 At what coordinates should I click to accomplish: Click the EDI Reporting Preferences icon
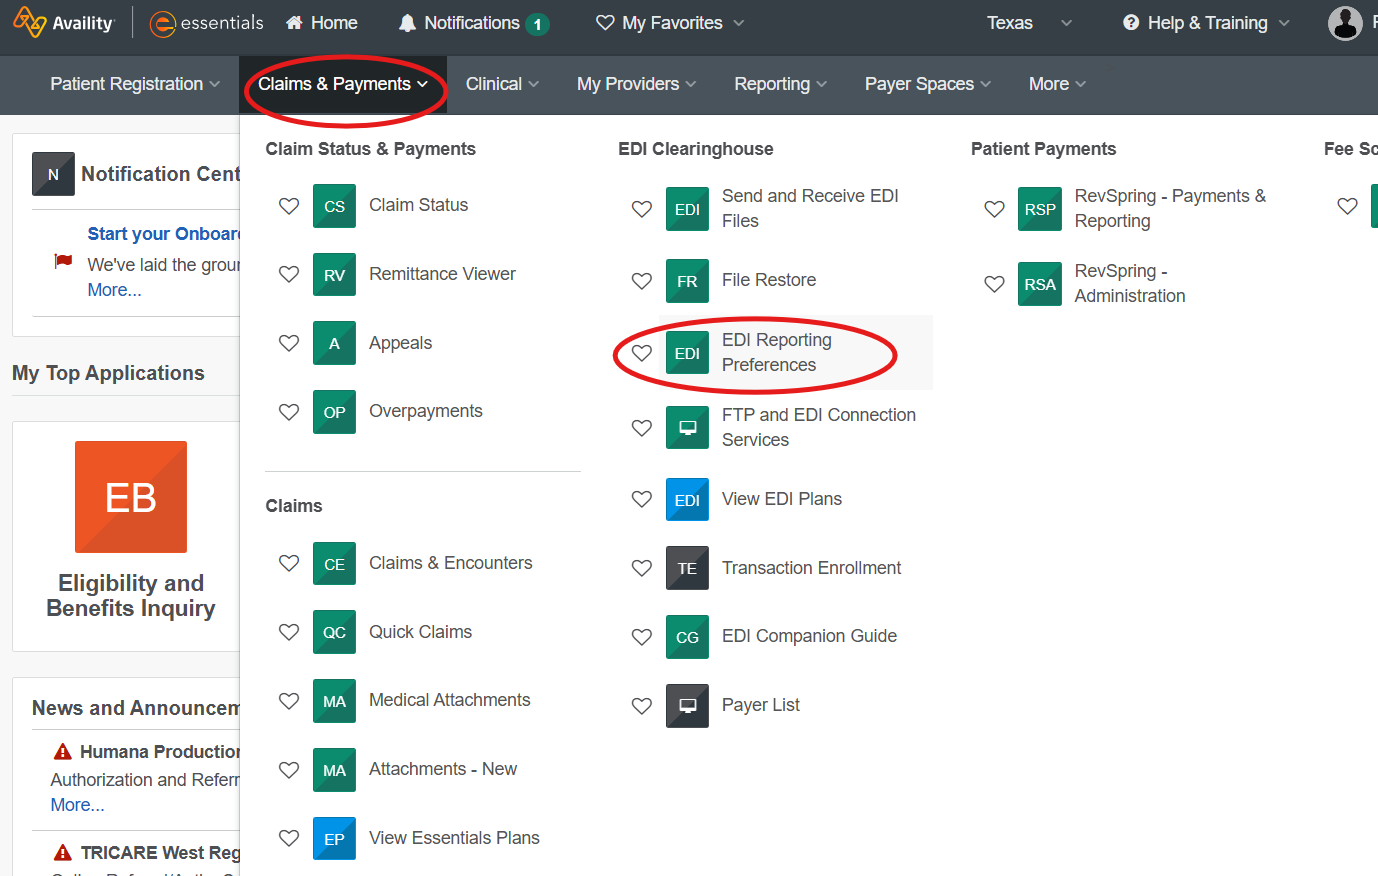point(687,353)
